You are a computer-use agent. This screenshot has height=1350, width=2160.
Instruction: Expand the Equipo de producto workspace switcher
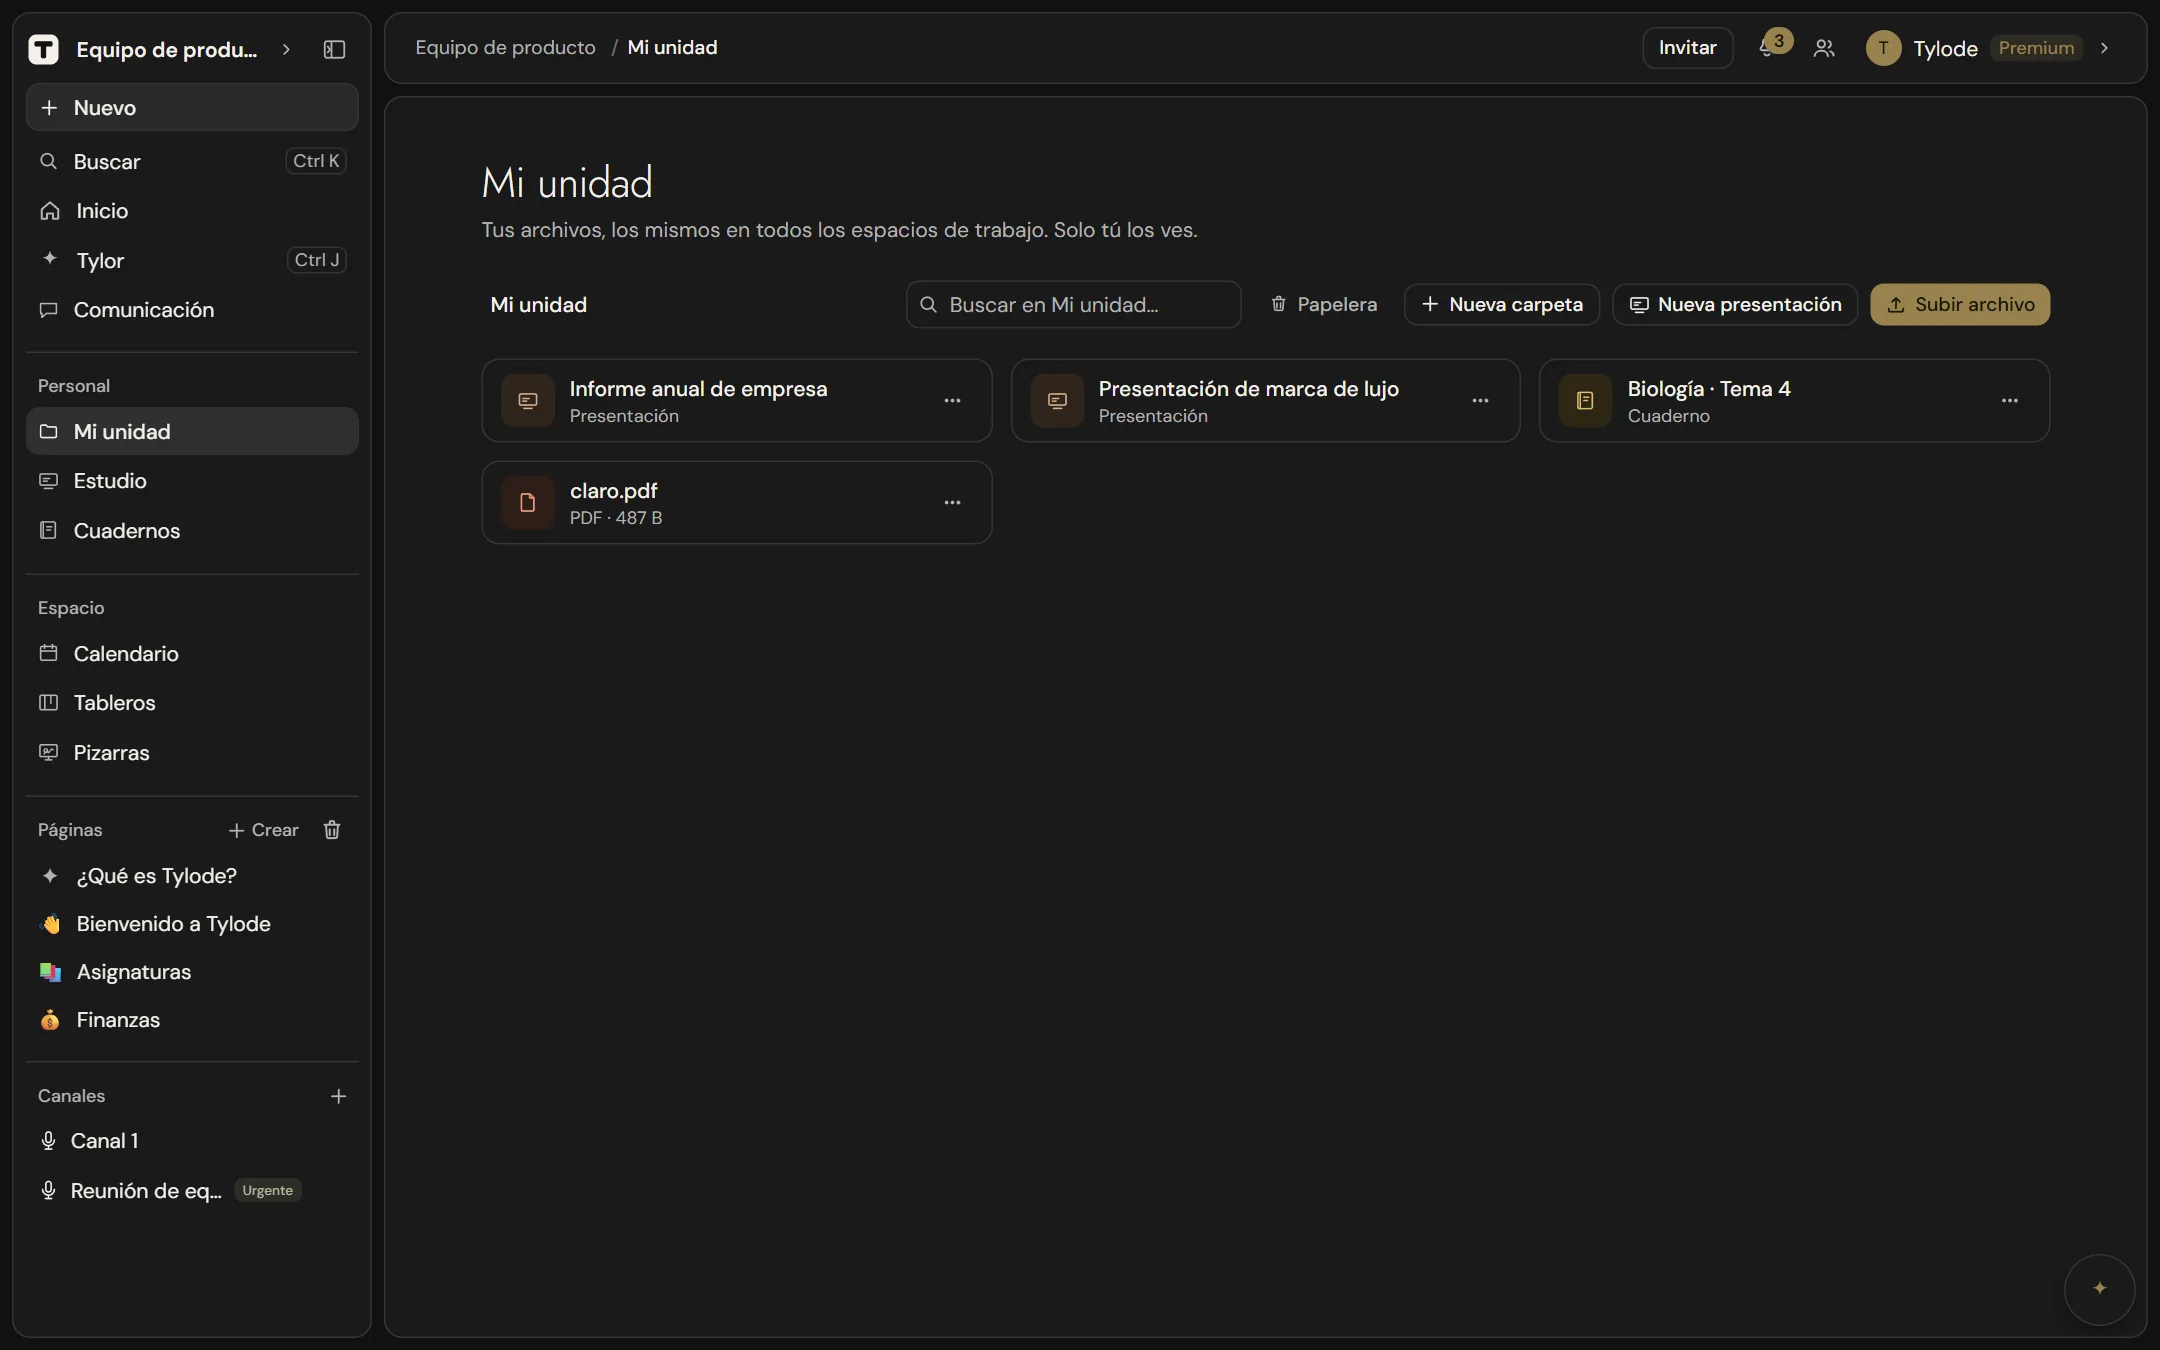pyautogui.click(x=286, y=49)
